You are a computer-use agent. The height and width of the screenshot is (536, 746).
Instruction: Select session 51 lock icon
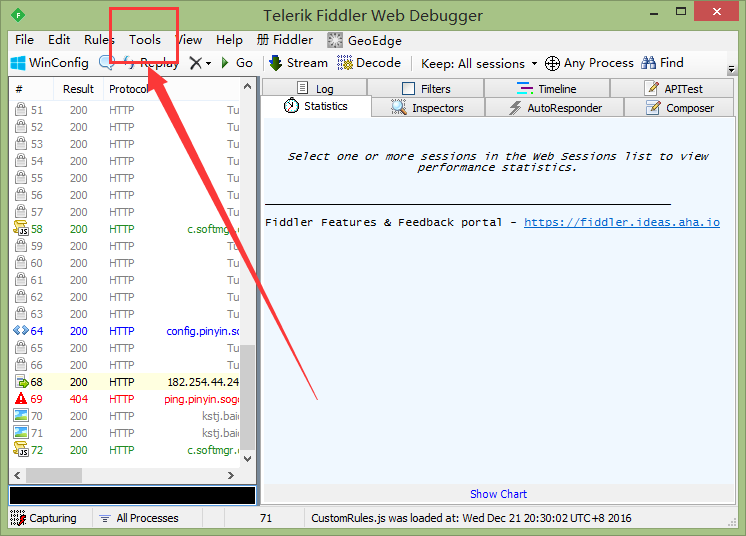[21, 109]
